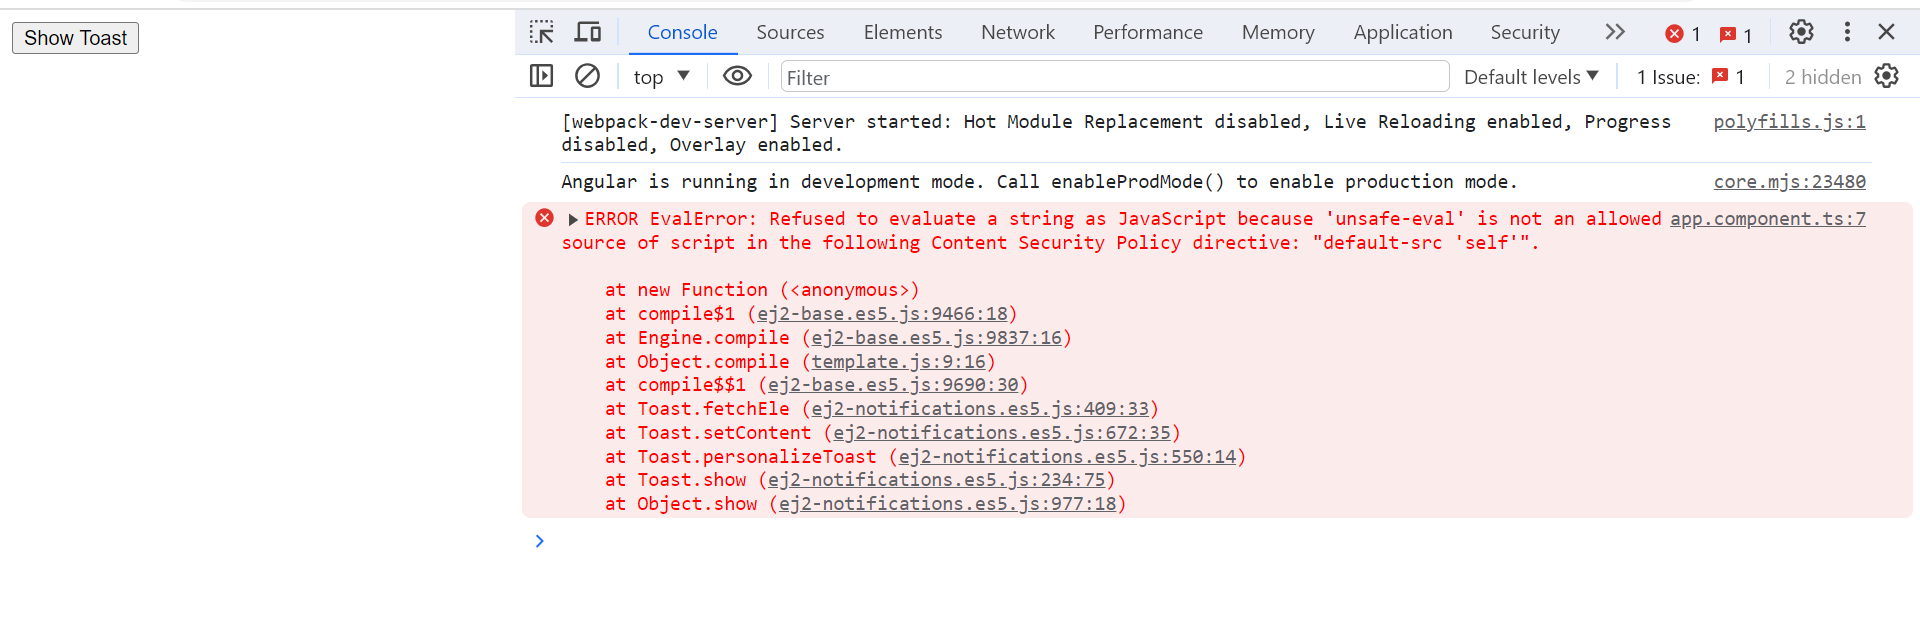Click the Show Toast button
The width and height of the screenshot is (1920, 631).
[76, 38]
